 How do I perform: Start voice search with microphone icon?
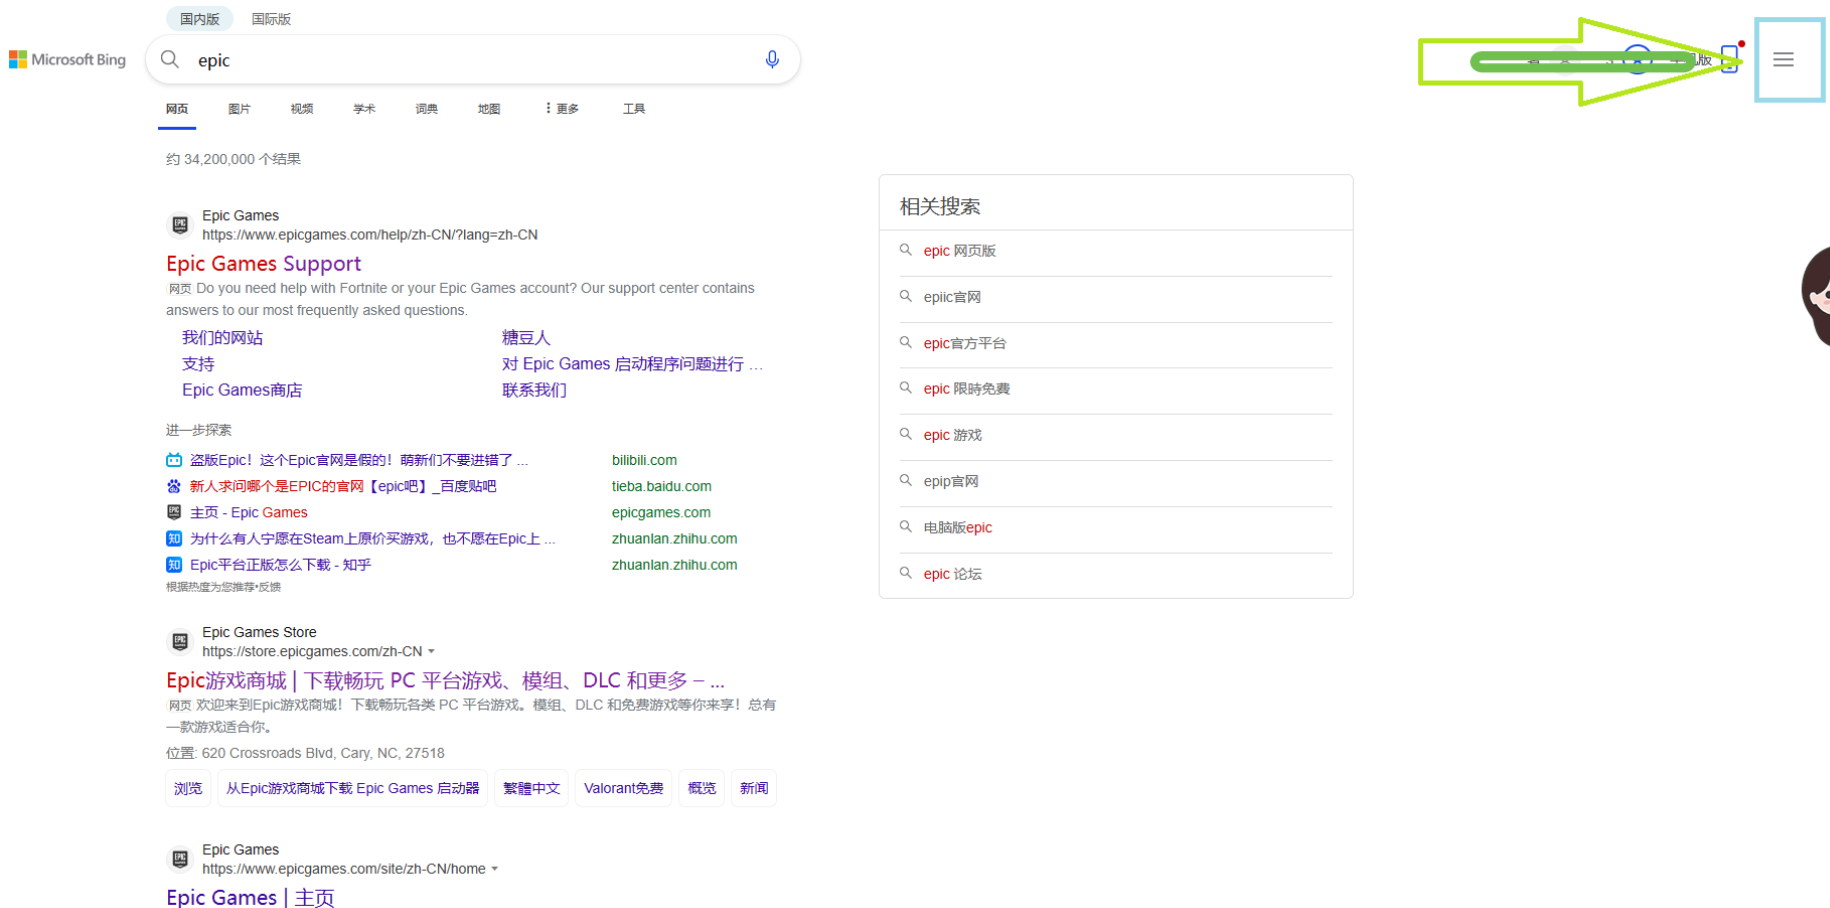772,60
